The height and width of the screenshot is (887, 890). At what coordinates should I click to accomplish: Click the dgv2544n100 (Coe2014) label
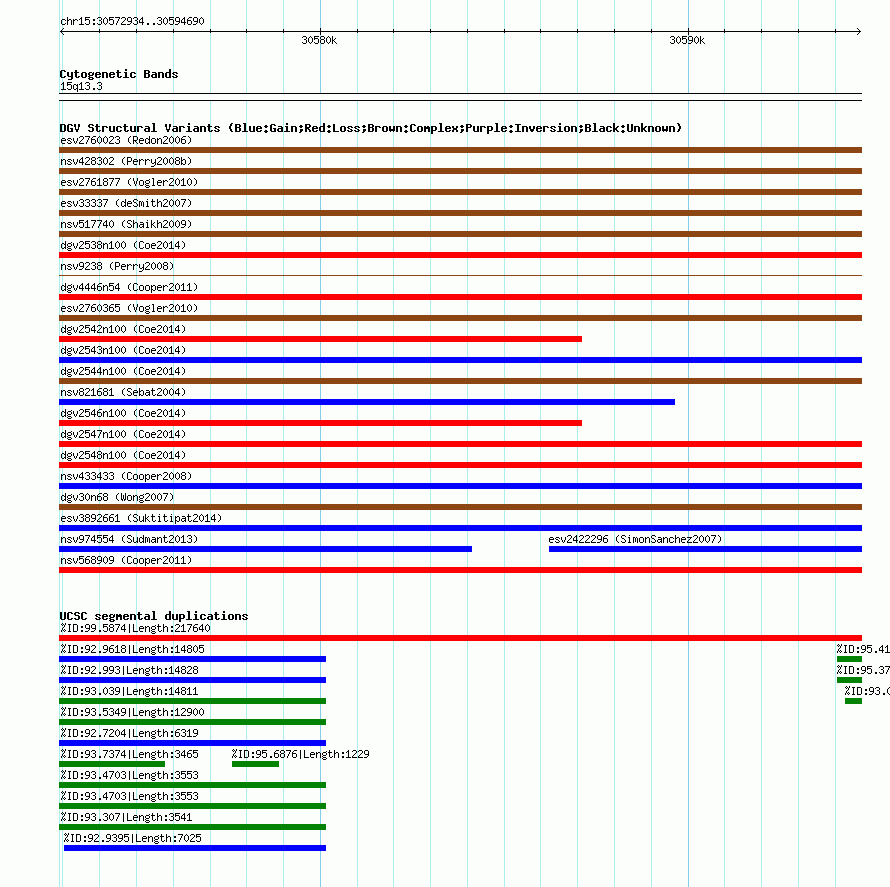point(123,371)
